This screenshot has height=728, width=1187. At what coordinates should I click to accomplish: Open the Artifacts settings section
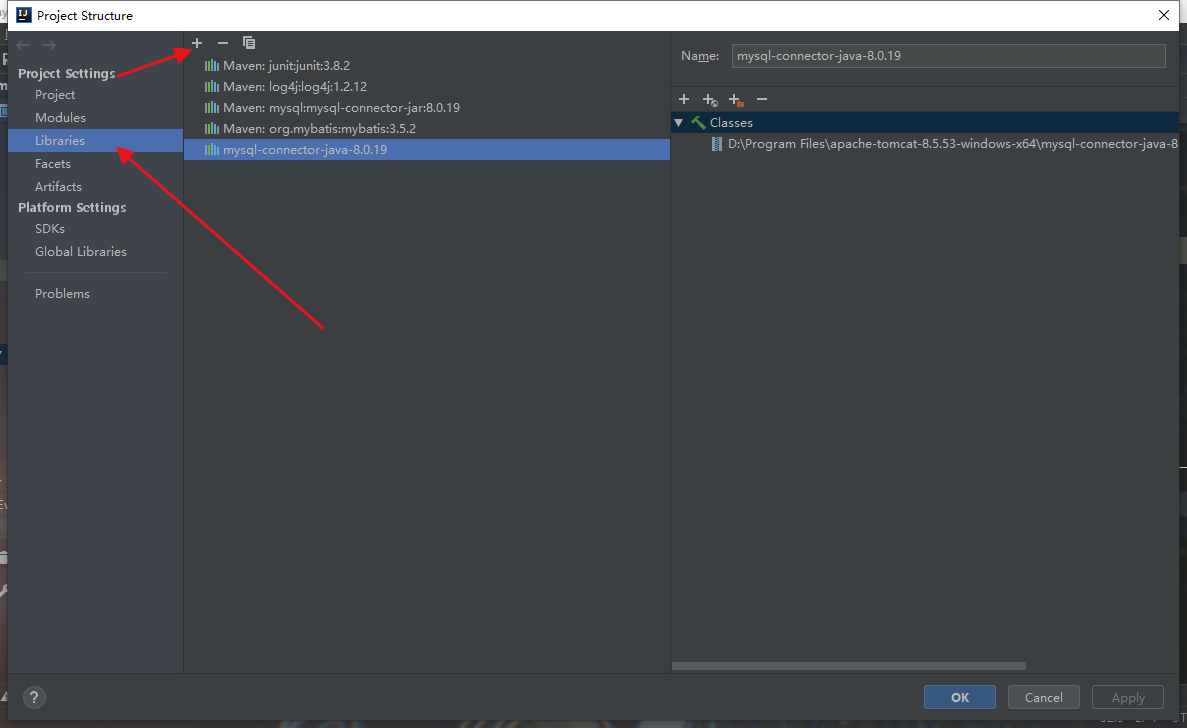point(58,186)
